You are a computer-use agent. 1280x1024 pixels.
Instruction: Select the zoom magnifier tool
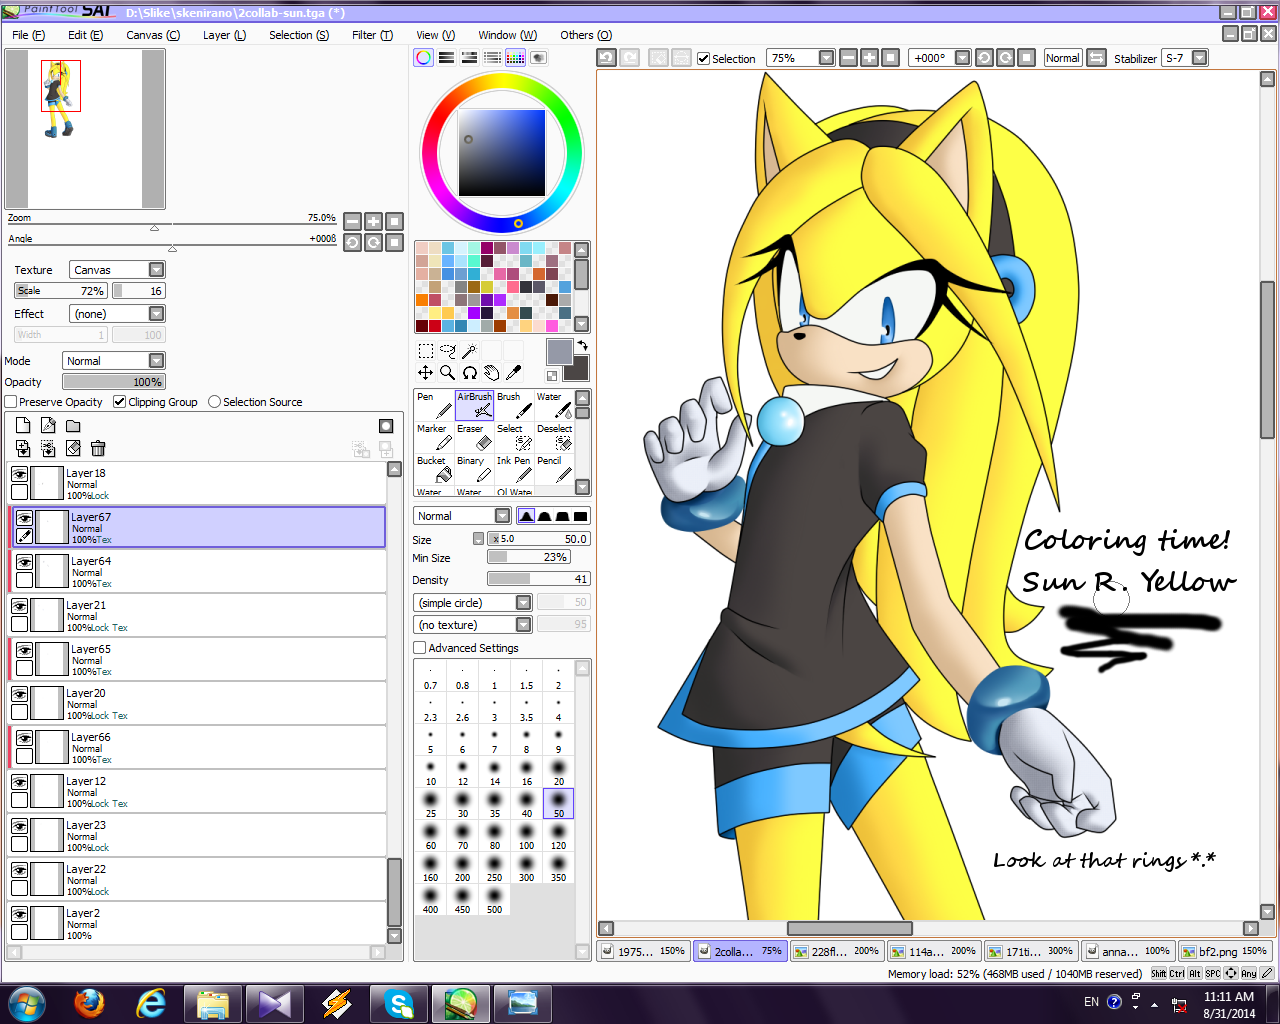(447, 373)
